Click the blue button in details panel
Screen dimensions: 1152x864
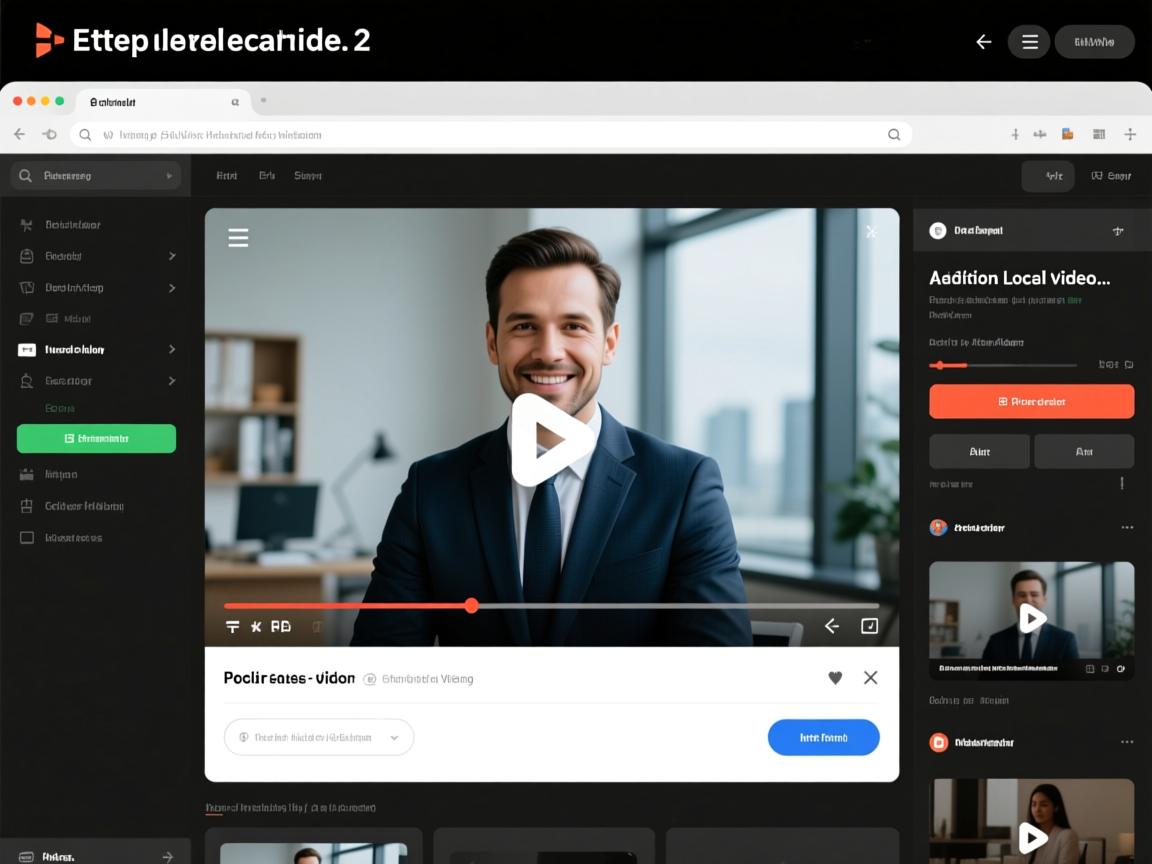point(823,737)
